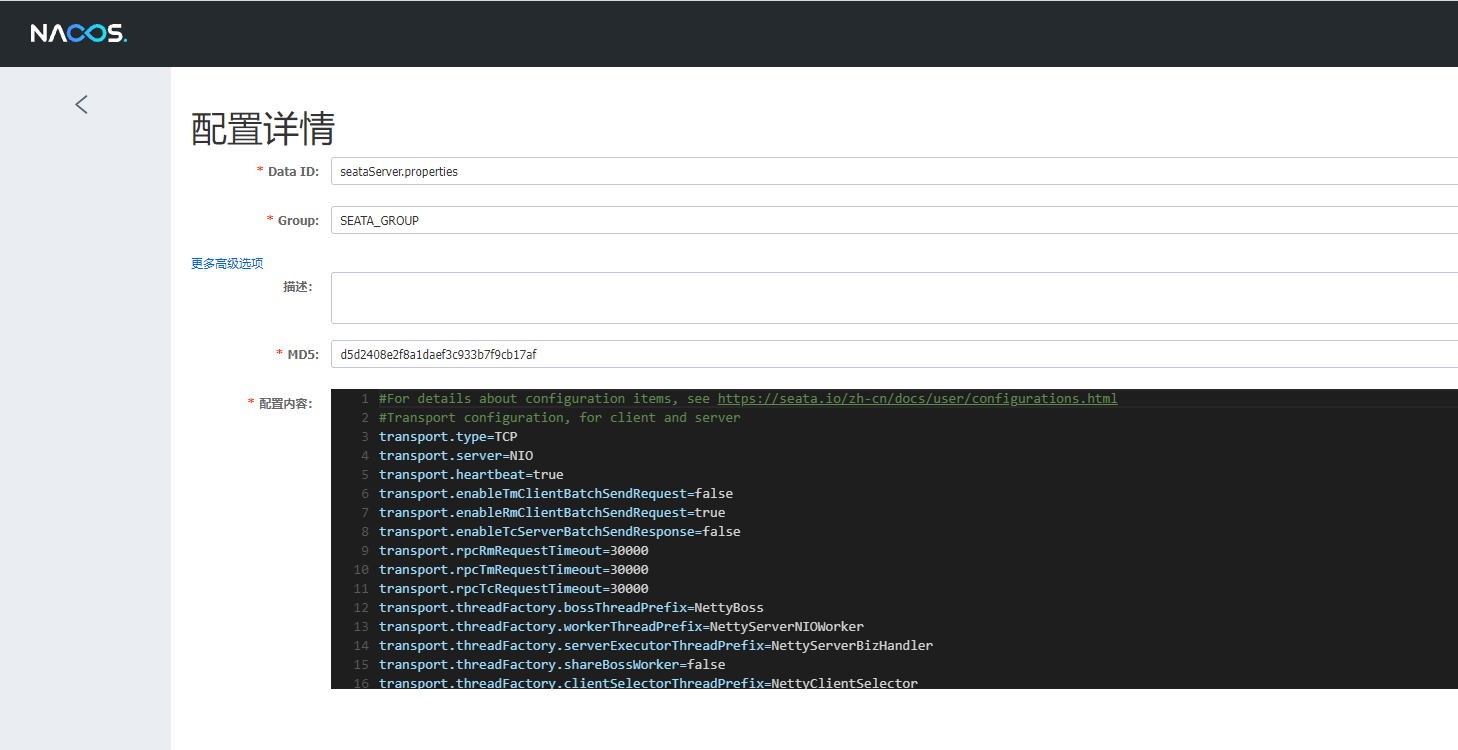The height and width of the screenshot is (750, 1458).
Task: Click the Data ID field seataServer.properties
Action: coord(894,171)
